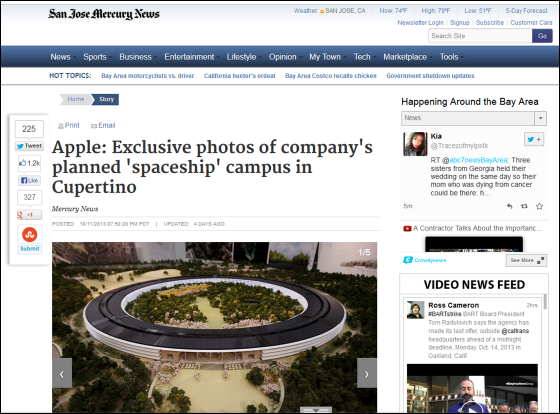Click the #BARTstrike hashtag

(445, 314)
